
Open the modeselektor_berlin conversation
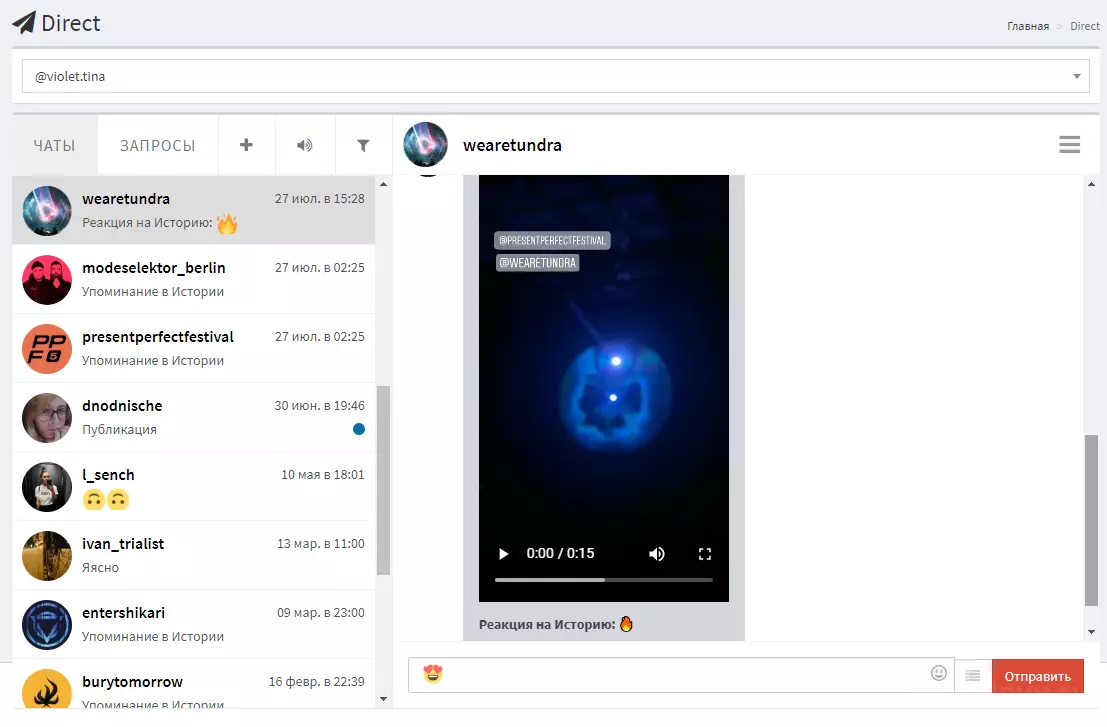click(x=193, y=280)
